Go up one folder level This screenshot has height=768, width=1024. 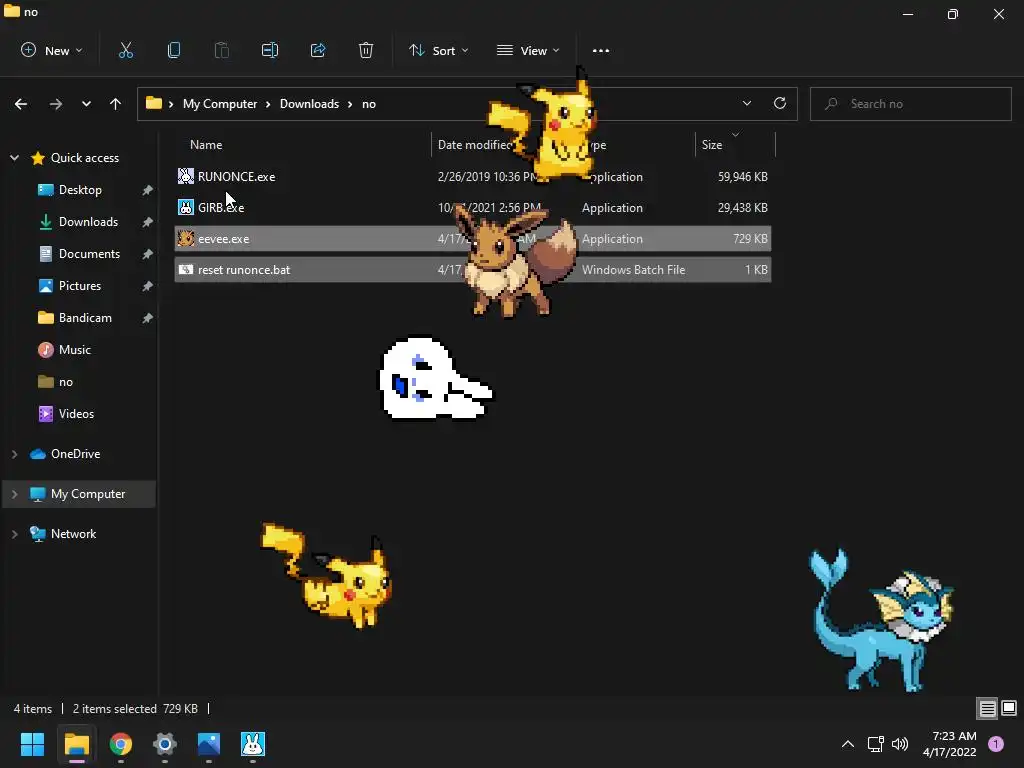coord(116,104)
